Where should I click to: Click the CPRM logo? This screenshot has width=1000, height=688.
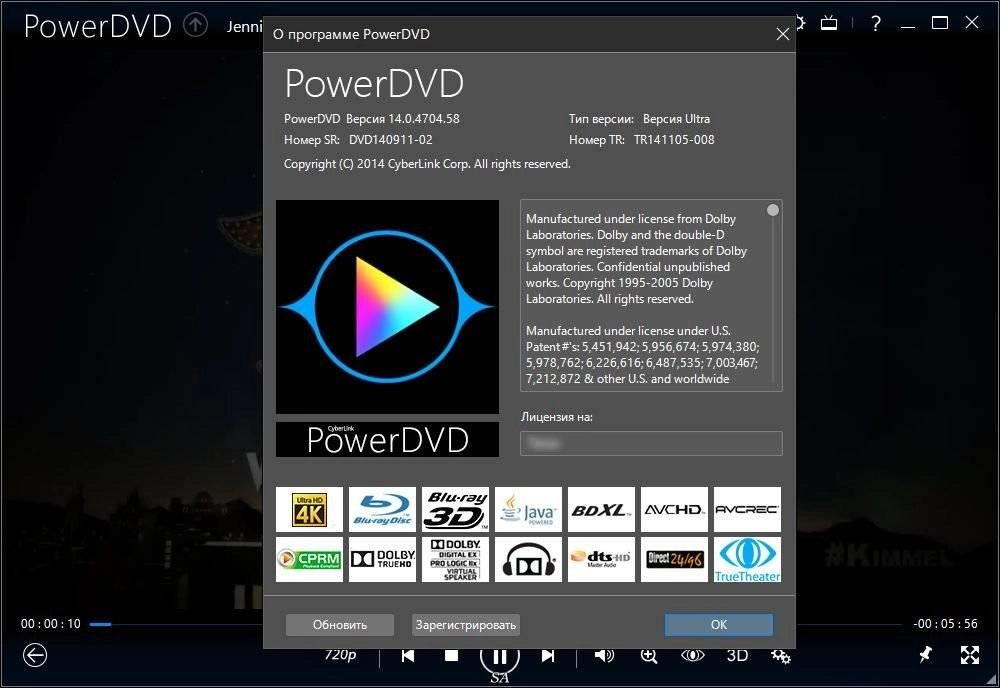(309, 559)
